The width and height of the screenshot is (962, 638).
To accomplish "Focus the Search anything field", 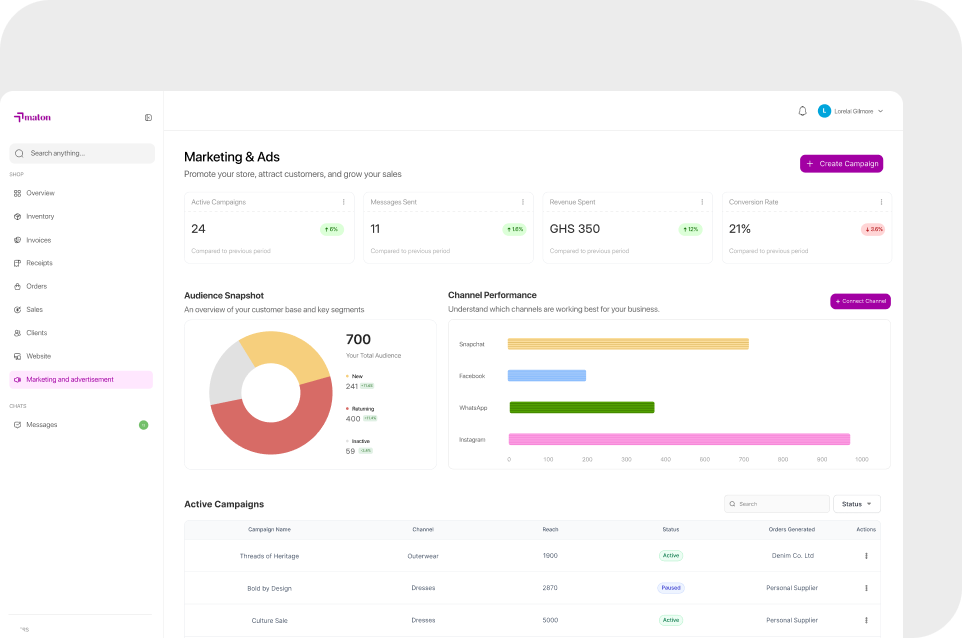I will (x=82, y=153).
